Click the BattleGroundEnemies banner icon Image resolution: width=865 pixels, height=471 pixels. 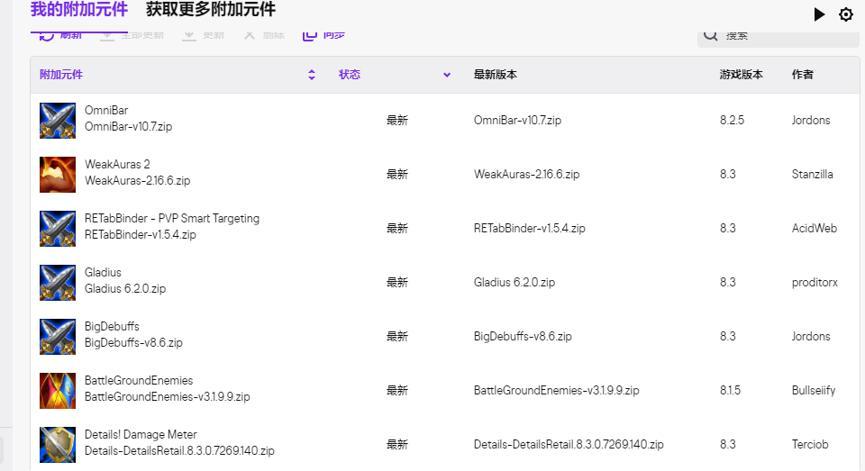click(57, 390)
